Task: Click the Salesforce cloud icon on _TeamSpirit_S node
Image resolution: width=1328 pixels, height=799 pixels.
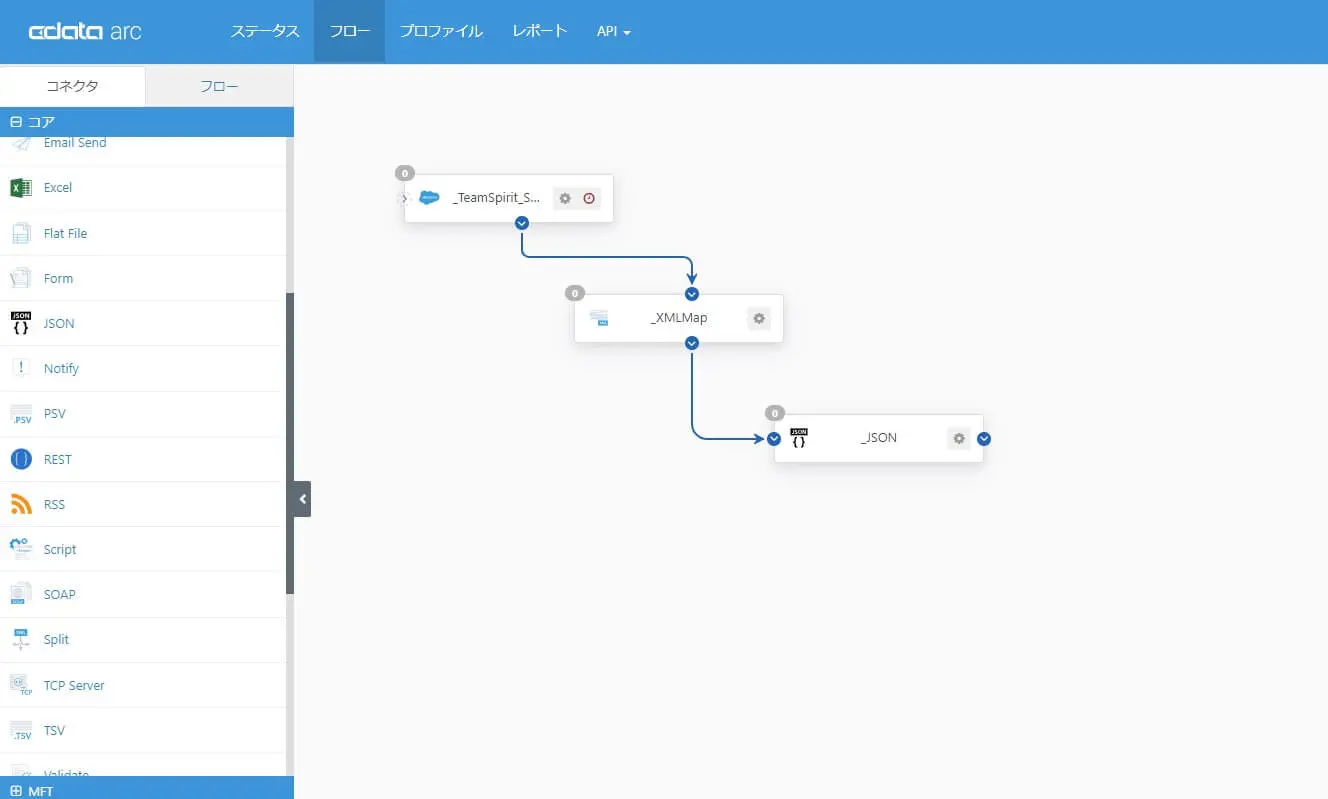Action: point(429,198)
